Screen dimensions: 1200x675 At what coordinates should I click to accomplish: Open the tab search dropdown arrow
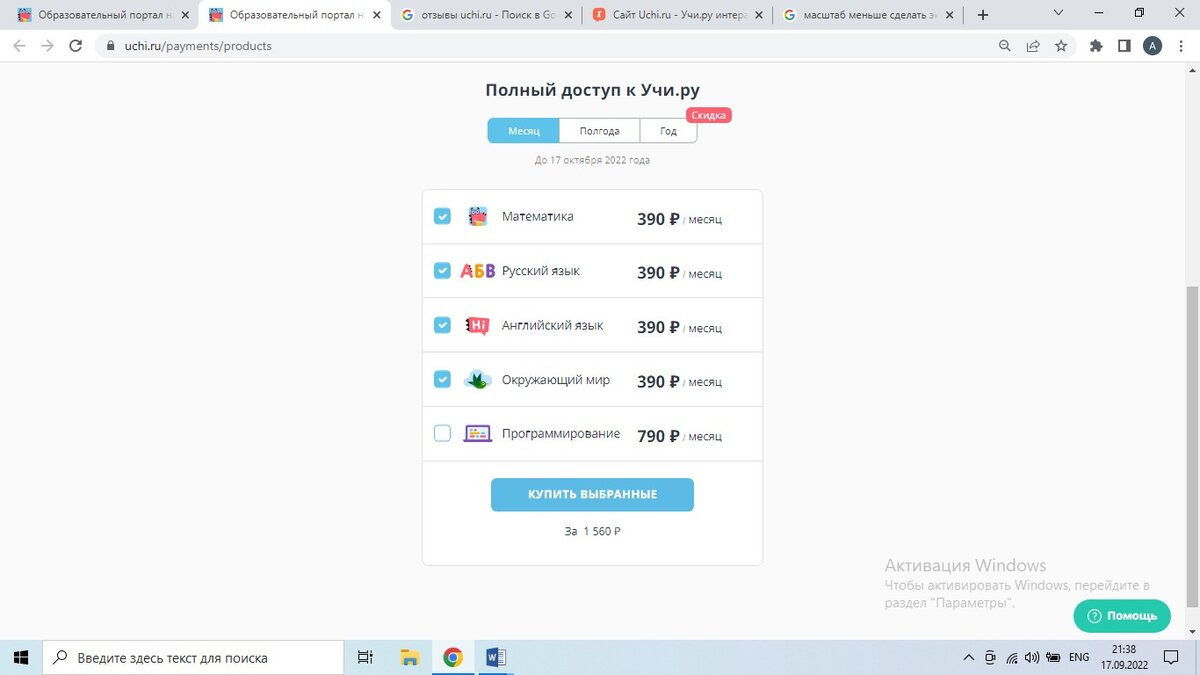(x=1059, y=12)
